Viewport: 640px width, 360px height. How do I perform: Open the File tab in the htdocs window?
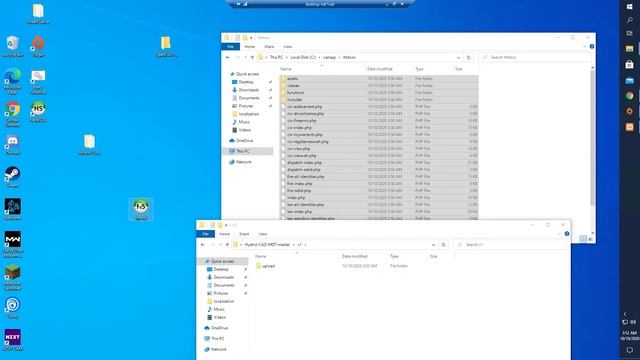coord(231,47)
